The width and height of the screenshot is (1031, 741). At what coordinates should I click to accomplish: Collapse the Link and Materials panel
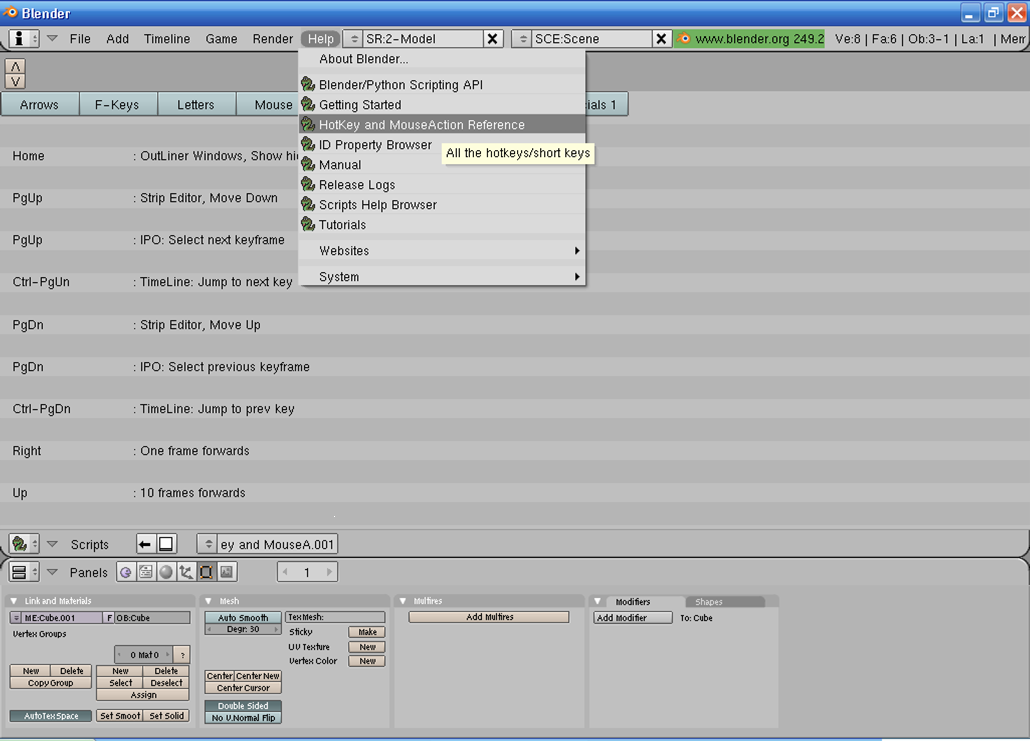tap(14, 601)
